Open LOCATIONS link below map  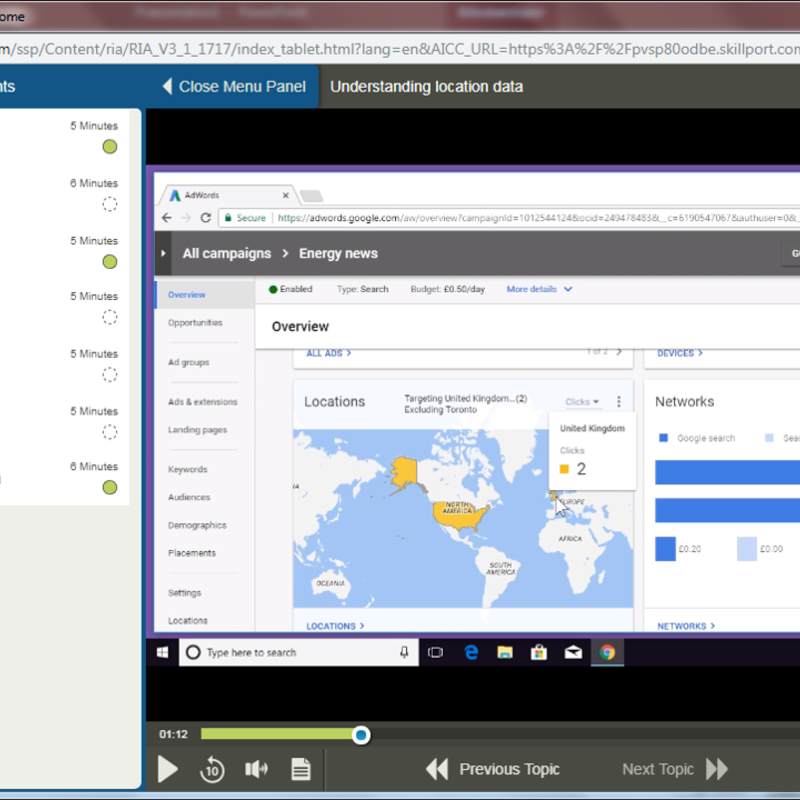pyautogui.click(x=335, y=626)
